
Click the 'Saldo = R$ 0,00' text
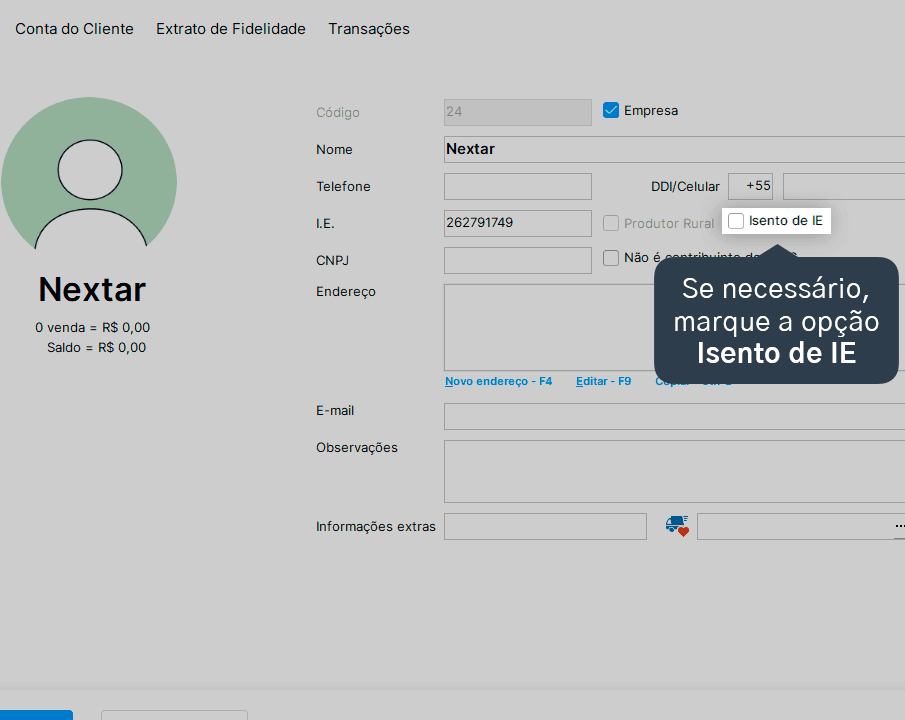click(96, 348)
